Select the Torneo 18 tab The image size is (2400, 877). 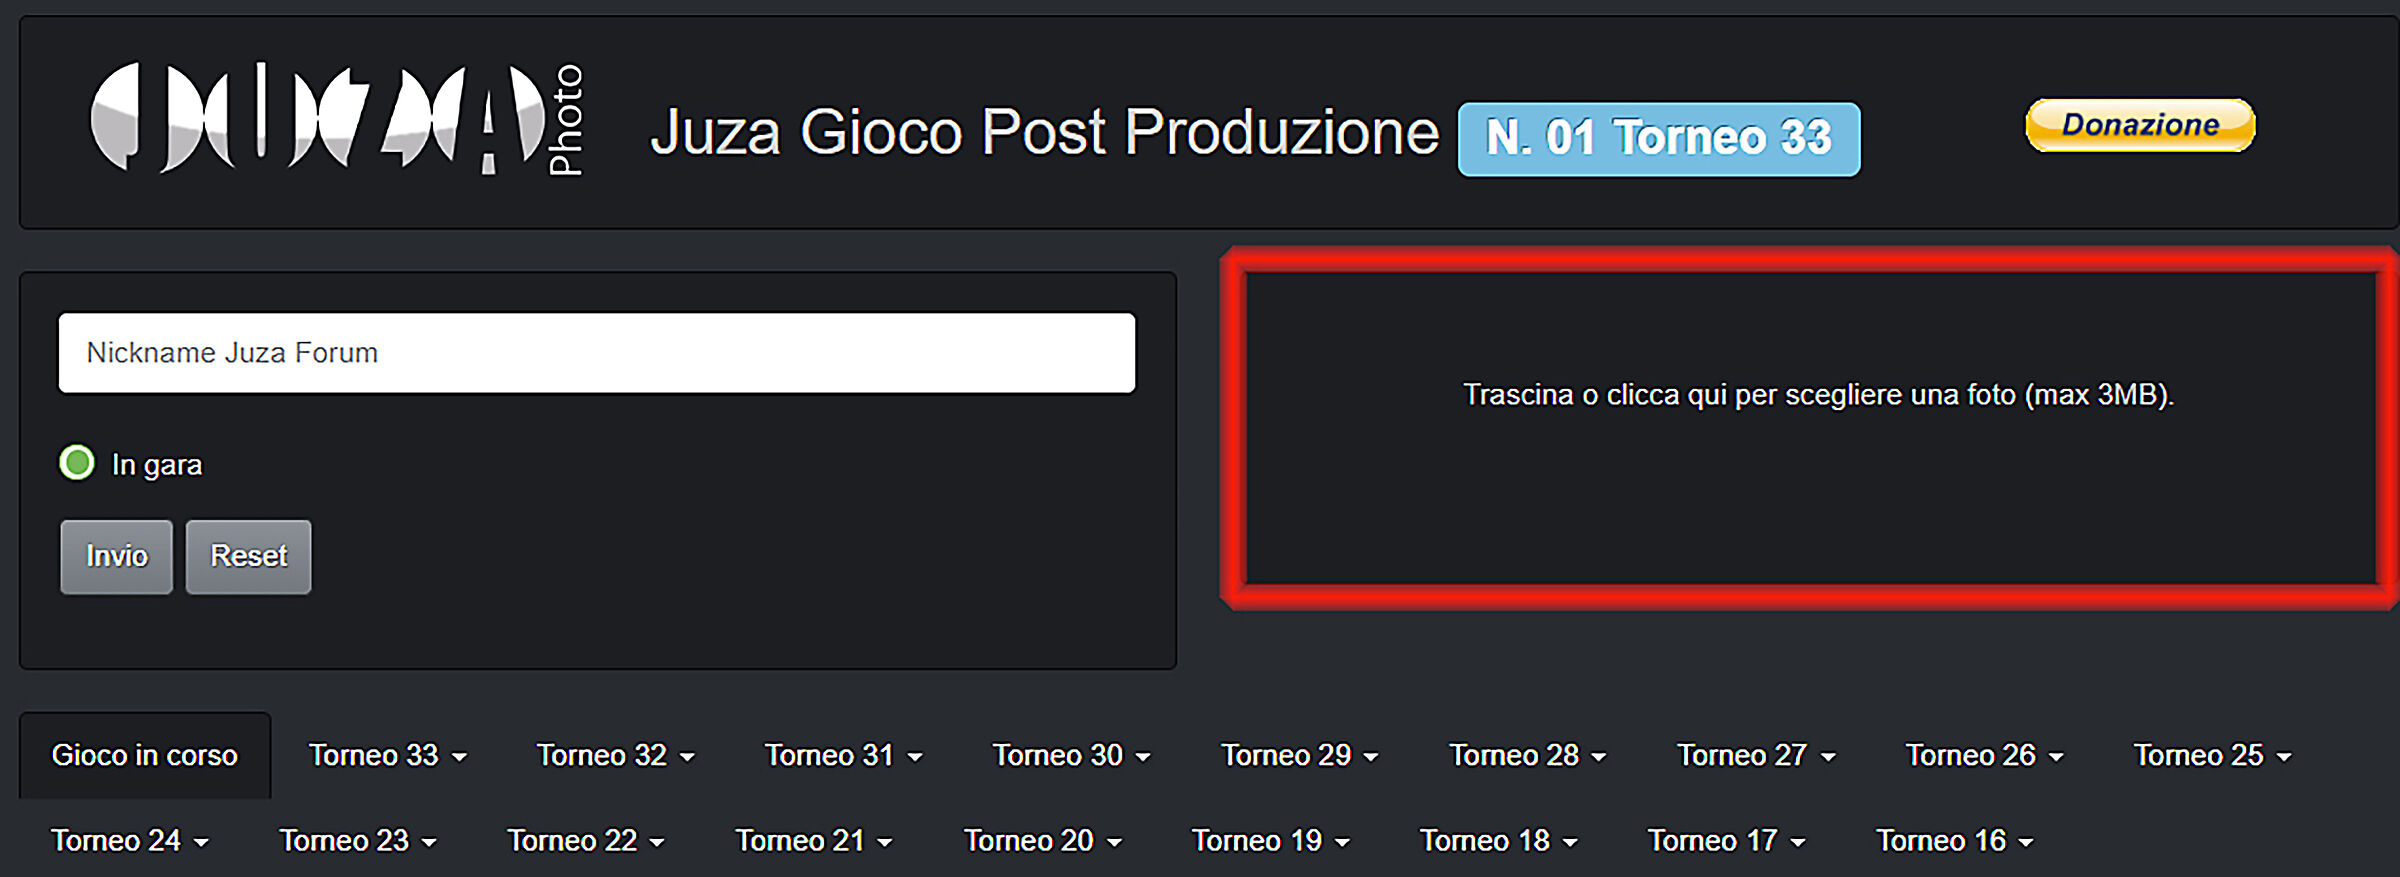[x=1498, y=841]
